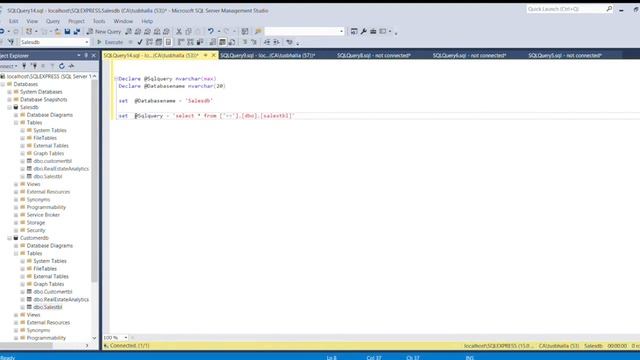
Task: Open the Toolbox icon beside the wrench
Action: tap(373, 31)
